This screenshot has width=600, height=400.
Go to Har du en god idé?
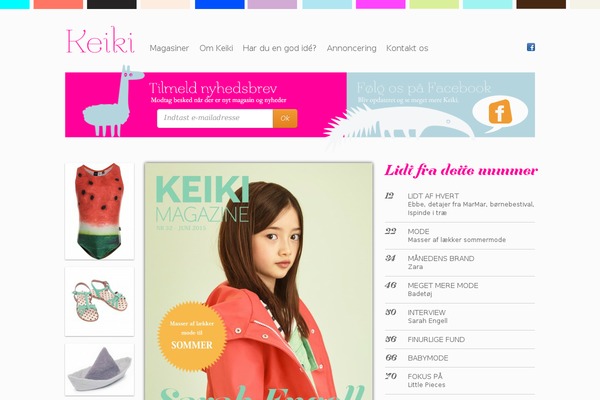[279, 48]
